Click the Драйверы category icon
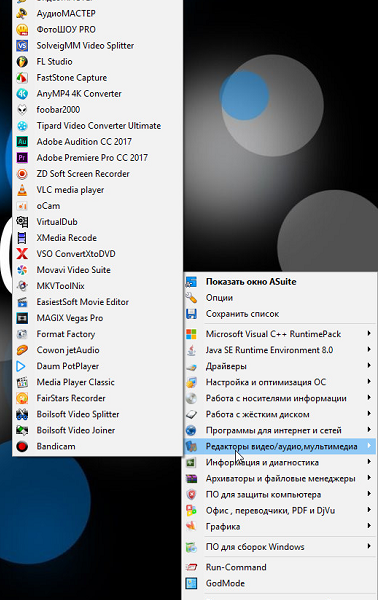This screenshot has height=600, width=379. [191, 366]
